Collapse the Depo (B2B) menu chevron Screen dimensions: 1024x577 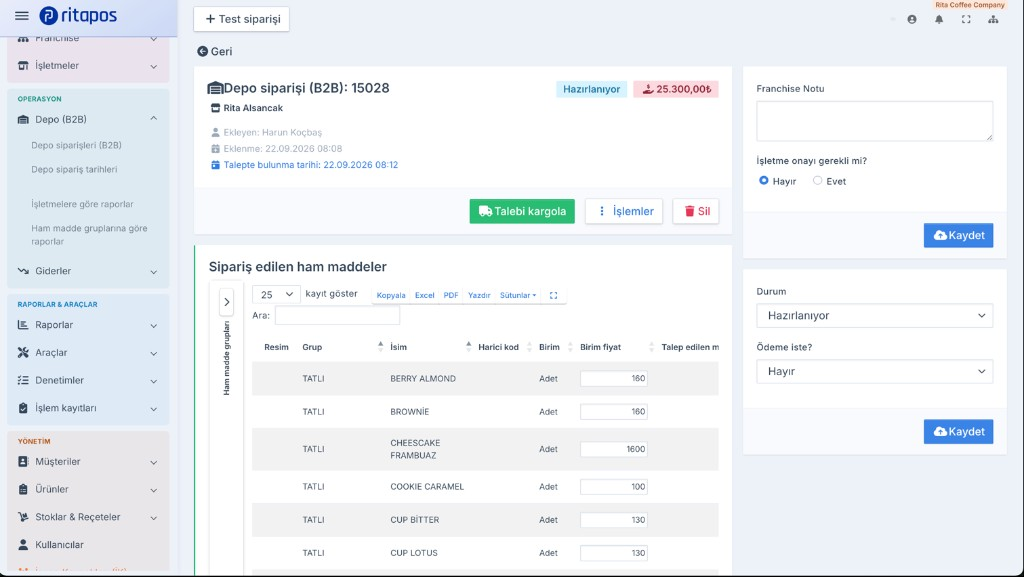153,119
